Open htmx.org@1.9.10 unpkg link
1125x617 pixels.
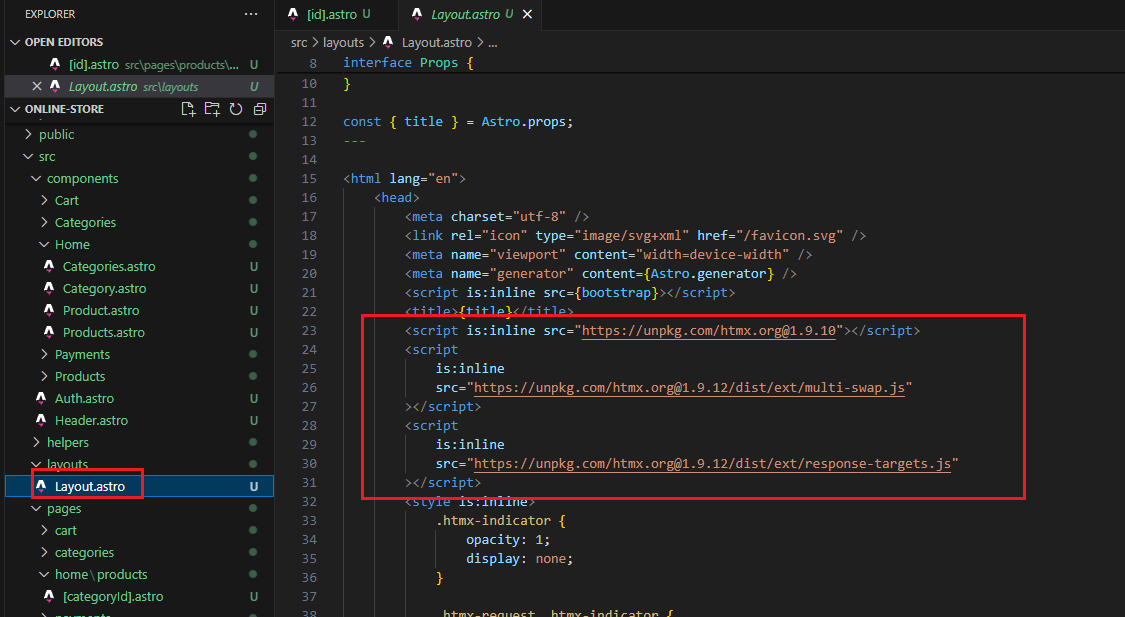pyautogui.click(x=709, y=331)
